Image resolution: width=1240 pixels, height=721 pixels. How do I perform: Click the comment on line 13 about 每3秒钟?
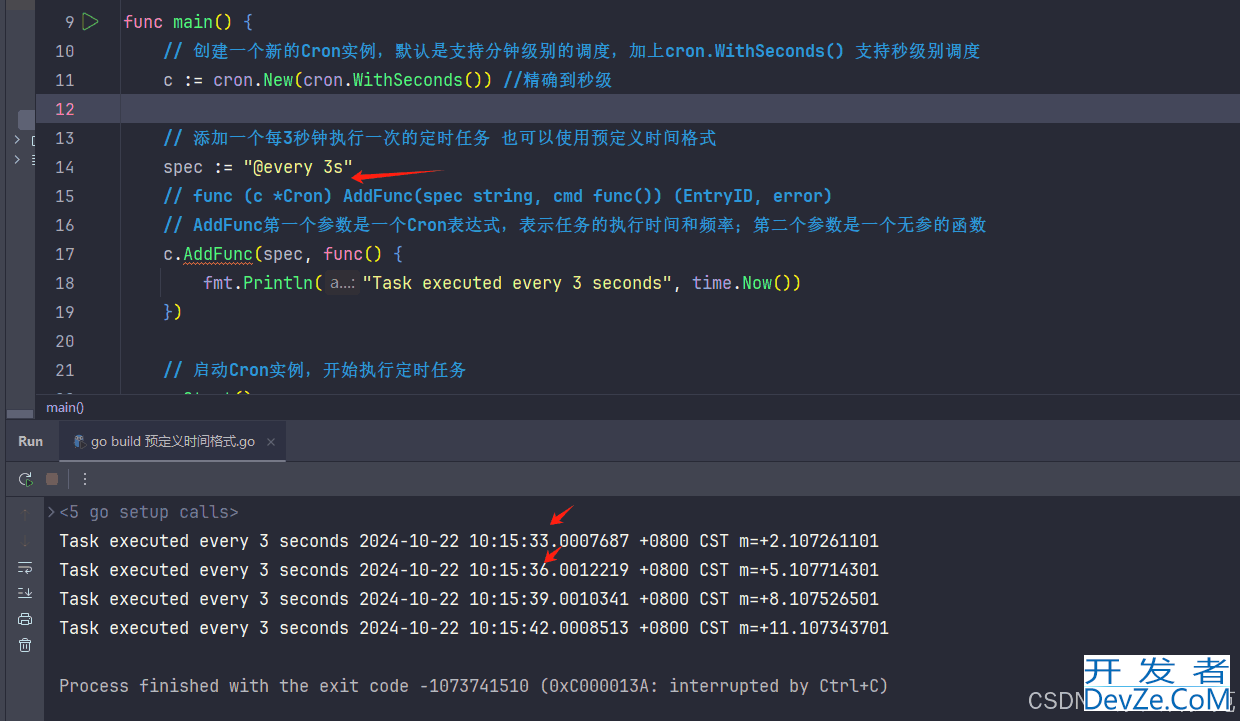440,138
